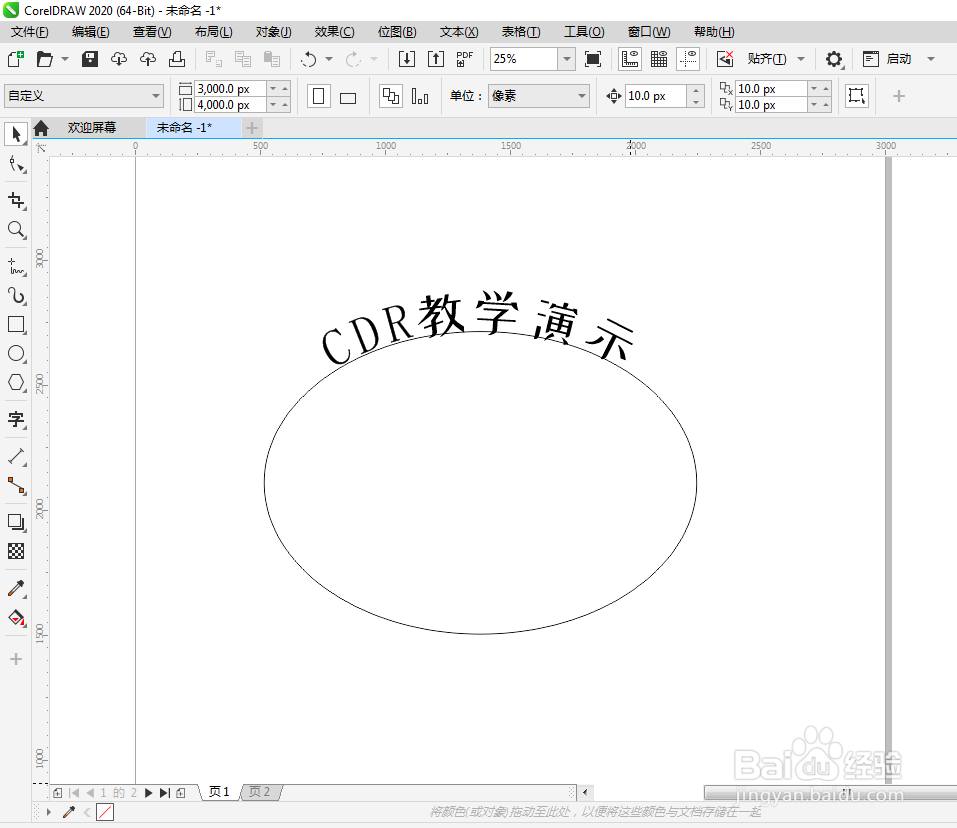Image resolution: width=957 pixels, height=828 pixels.
Task: Click the Import icon
Action: pos(406,59)
